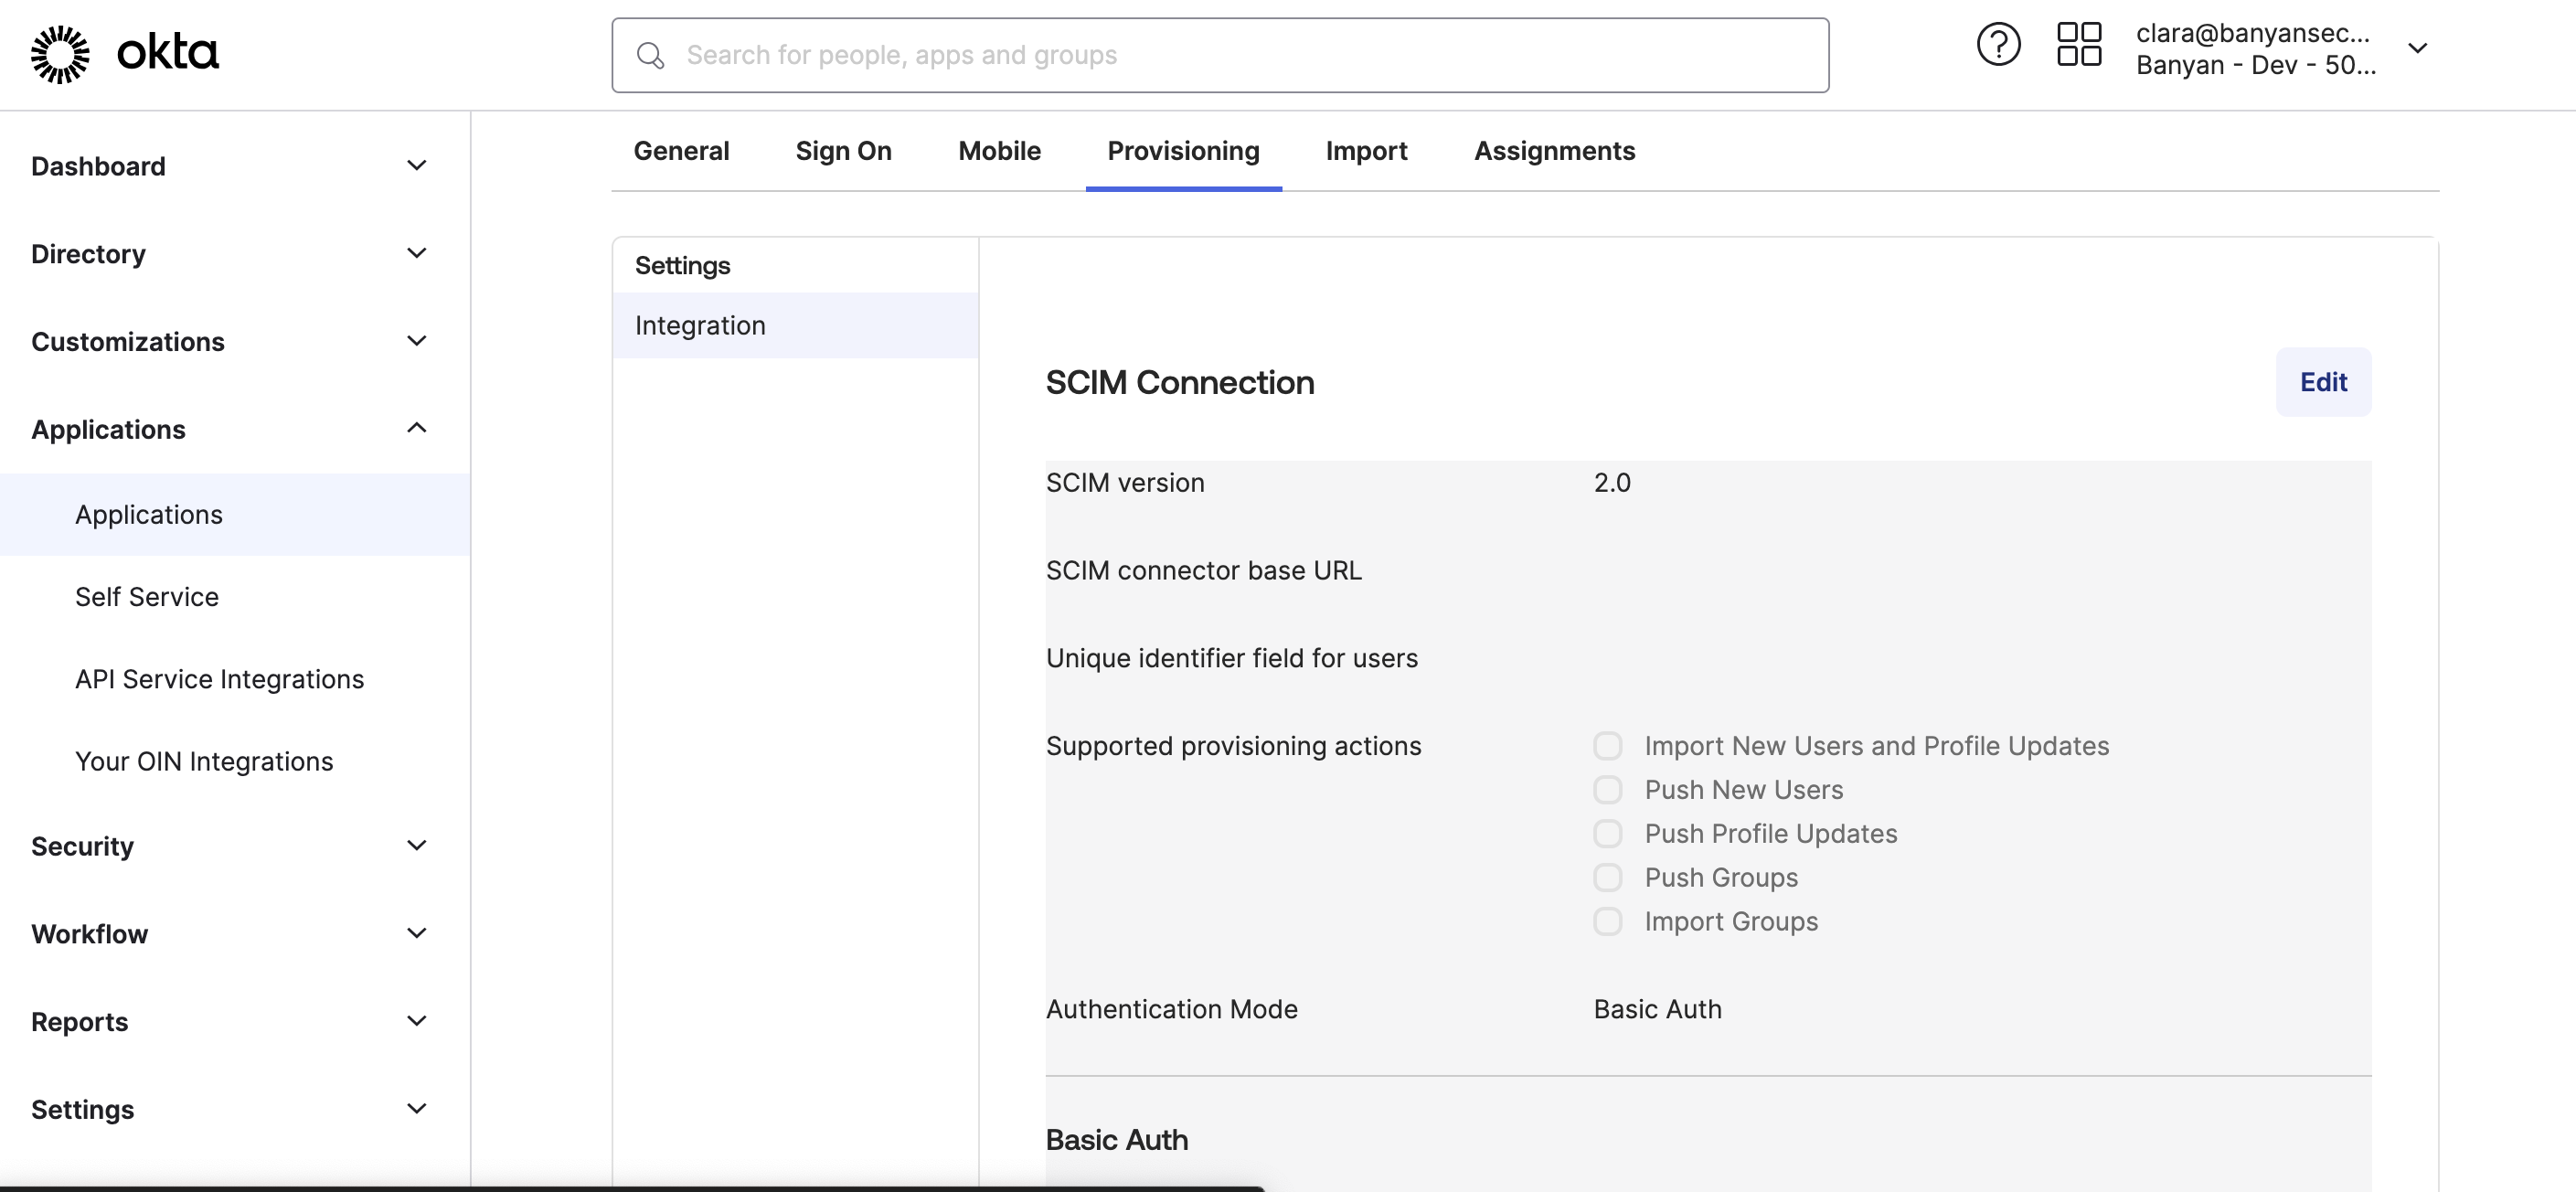Tick the Import Groups checkbox
The width and height of the screenshot is (2576, 1192).
1607,922
